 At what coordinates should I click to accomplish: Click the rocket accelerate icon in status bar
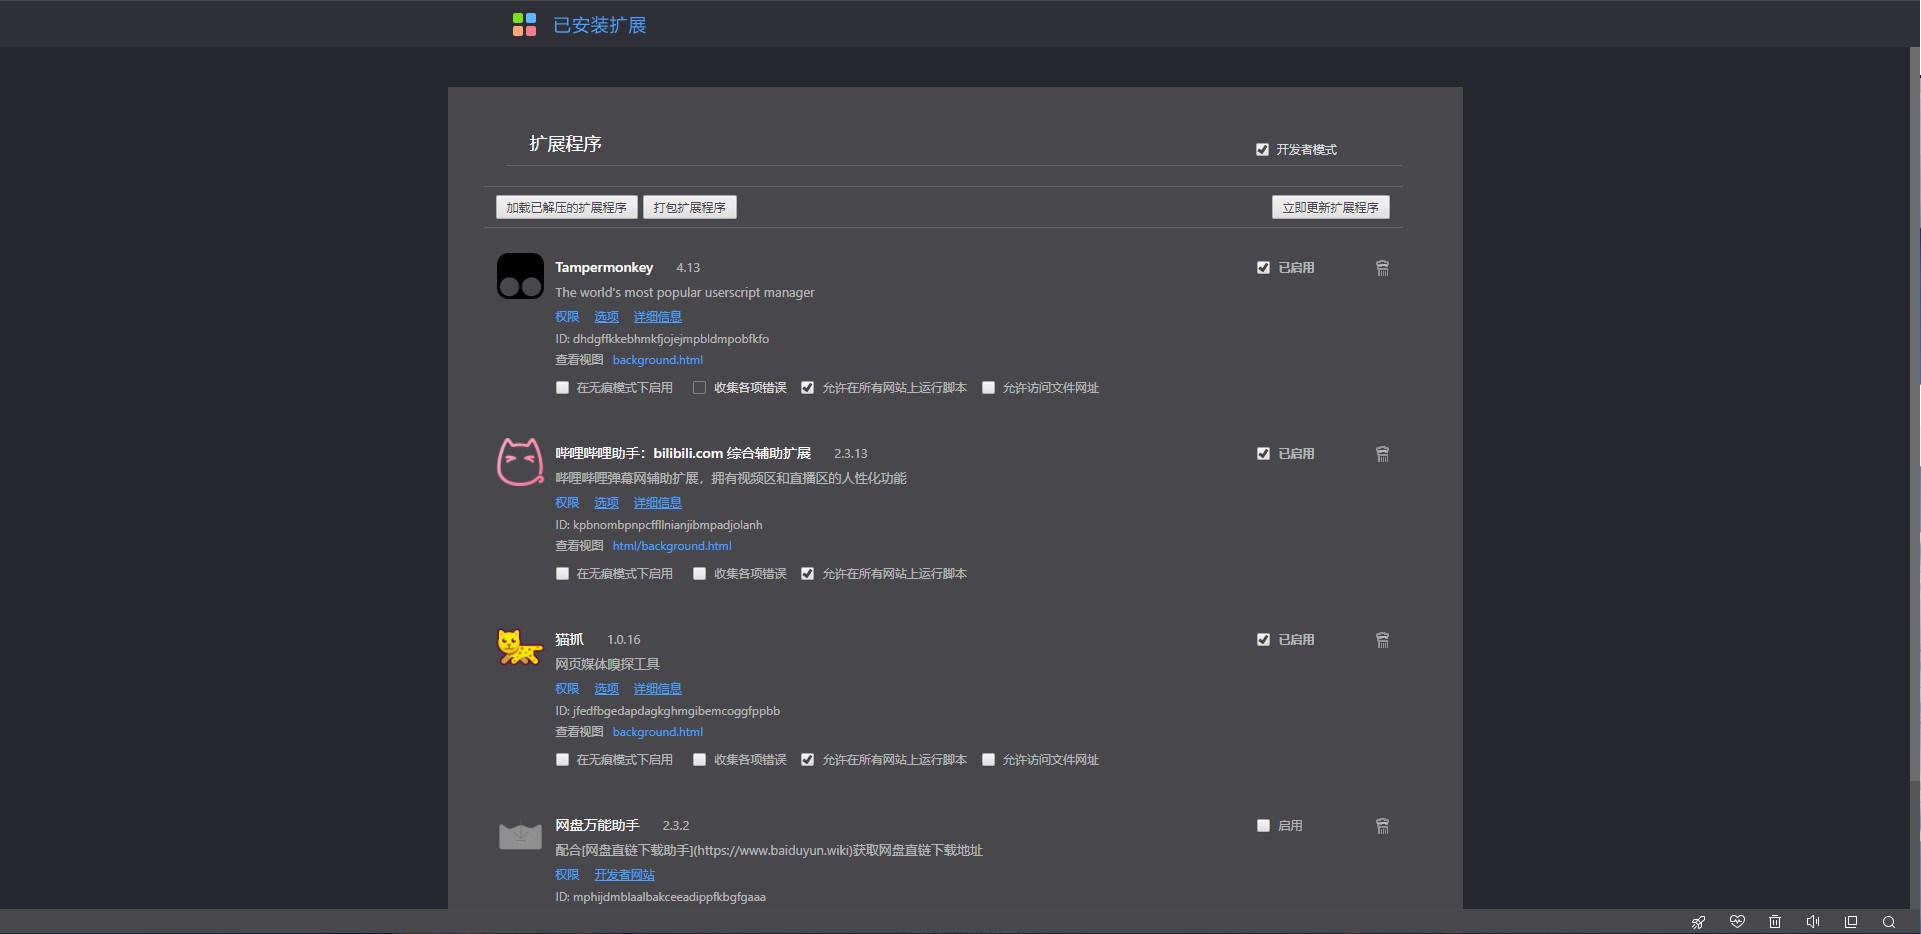pos(1698,922)
